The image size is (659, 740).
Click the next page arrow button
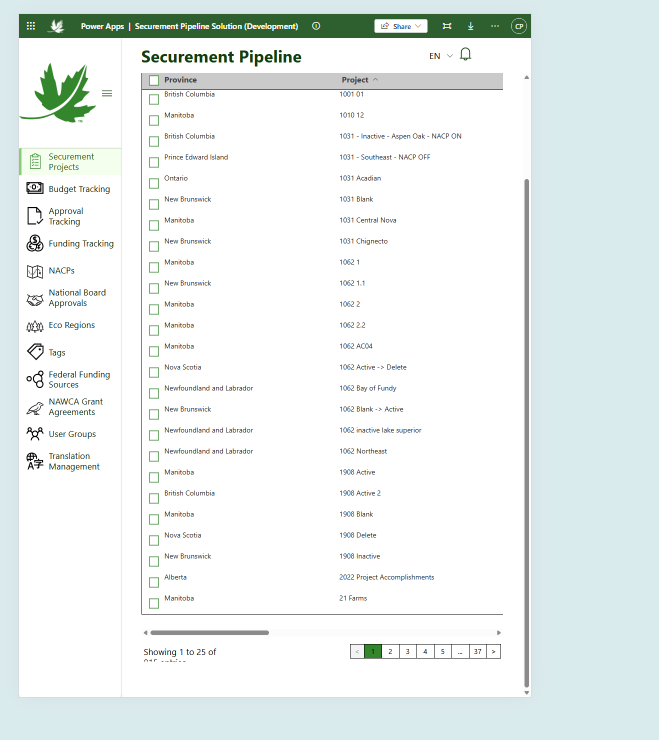494,652
